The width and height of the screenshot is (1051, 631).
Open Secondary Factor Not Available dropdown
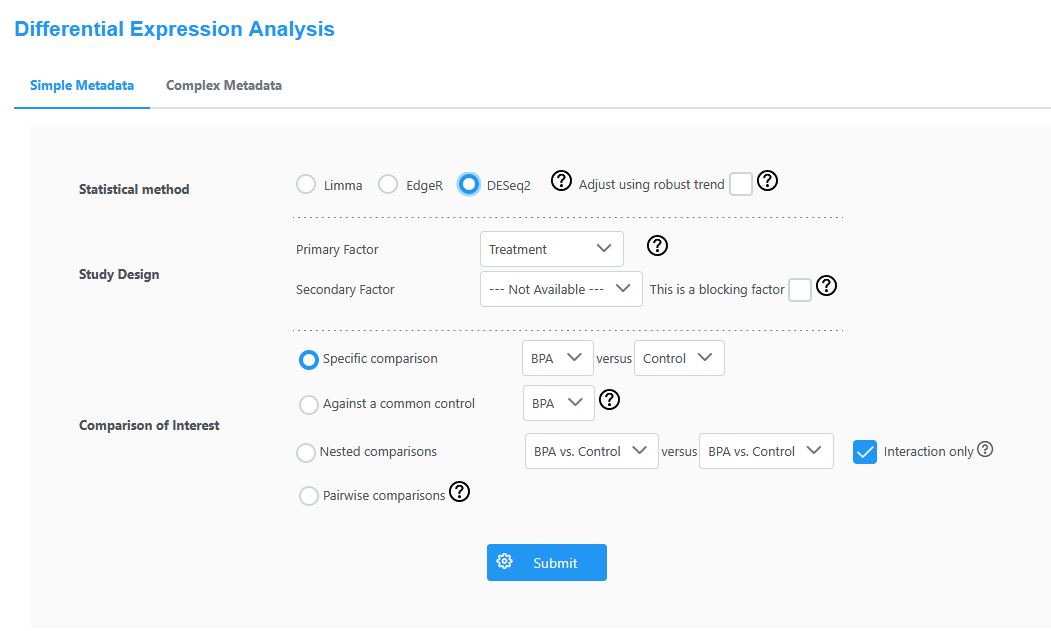[561, 289]
